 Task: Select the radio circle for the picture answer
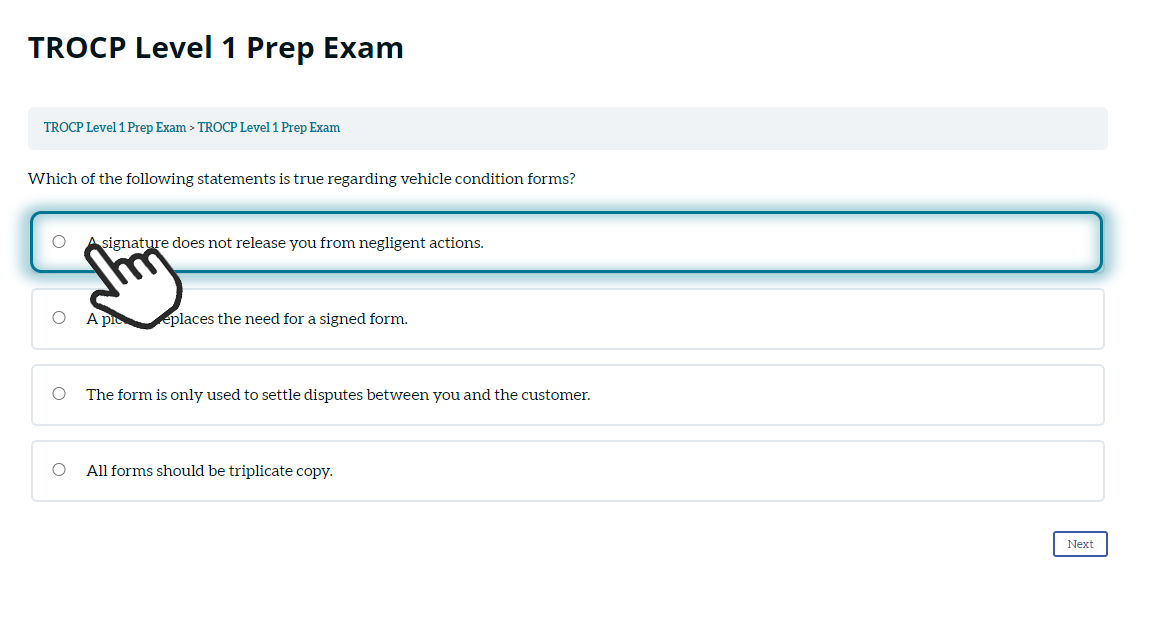click(x=59, y=318)
